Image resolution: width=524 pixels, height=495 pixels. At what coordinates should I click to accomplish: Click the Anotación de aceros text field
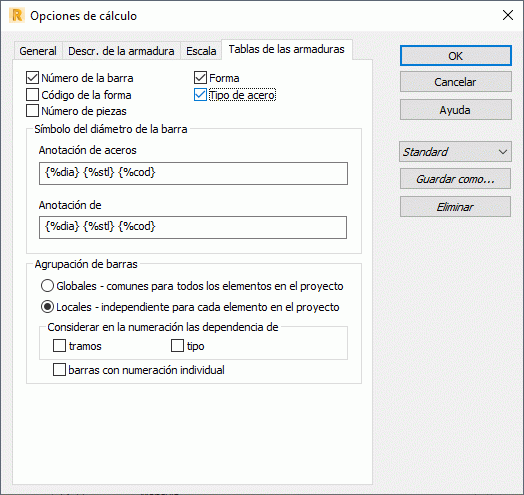click(x=193, y=173)
